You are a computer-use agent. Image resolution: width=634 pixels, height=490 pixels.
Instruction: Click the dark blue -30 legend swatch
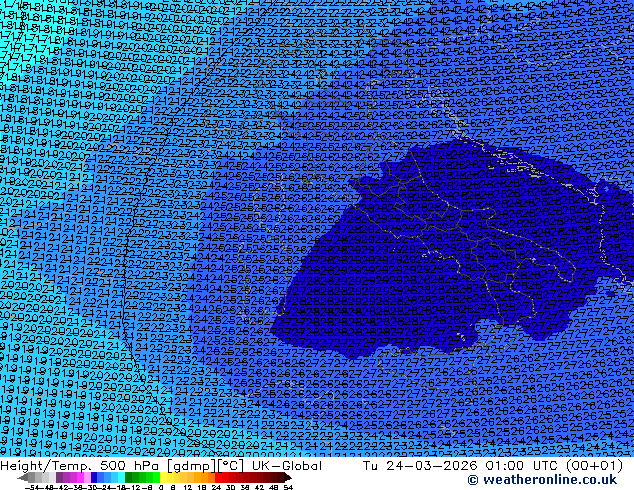pyautogui.click(x=94, y=477)
